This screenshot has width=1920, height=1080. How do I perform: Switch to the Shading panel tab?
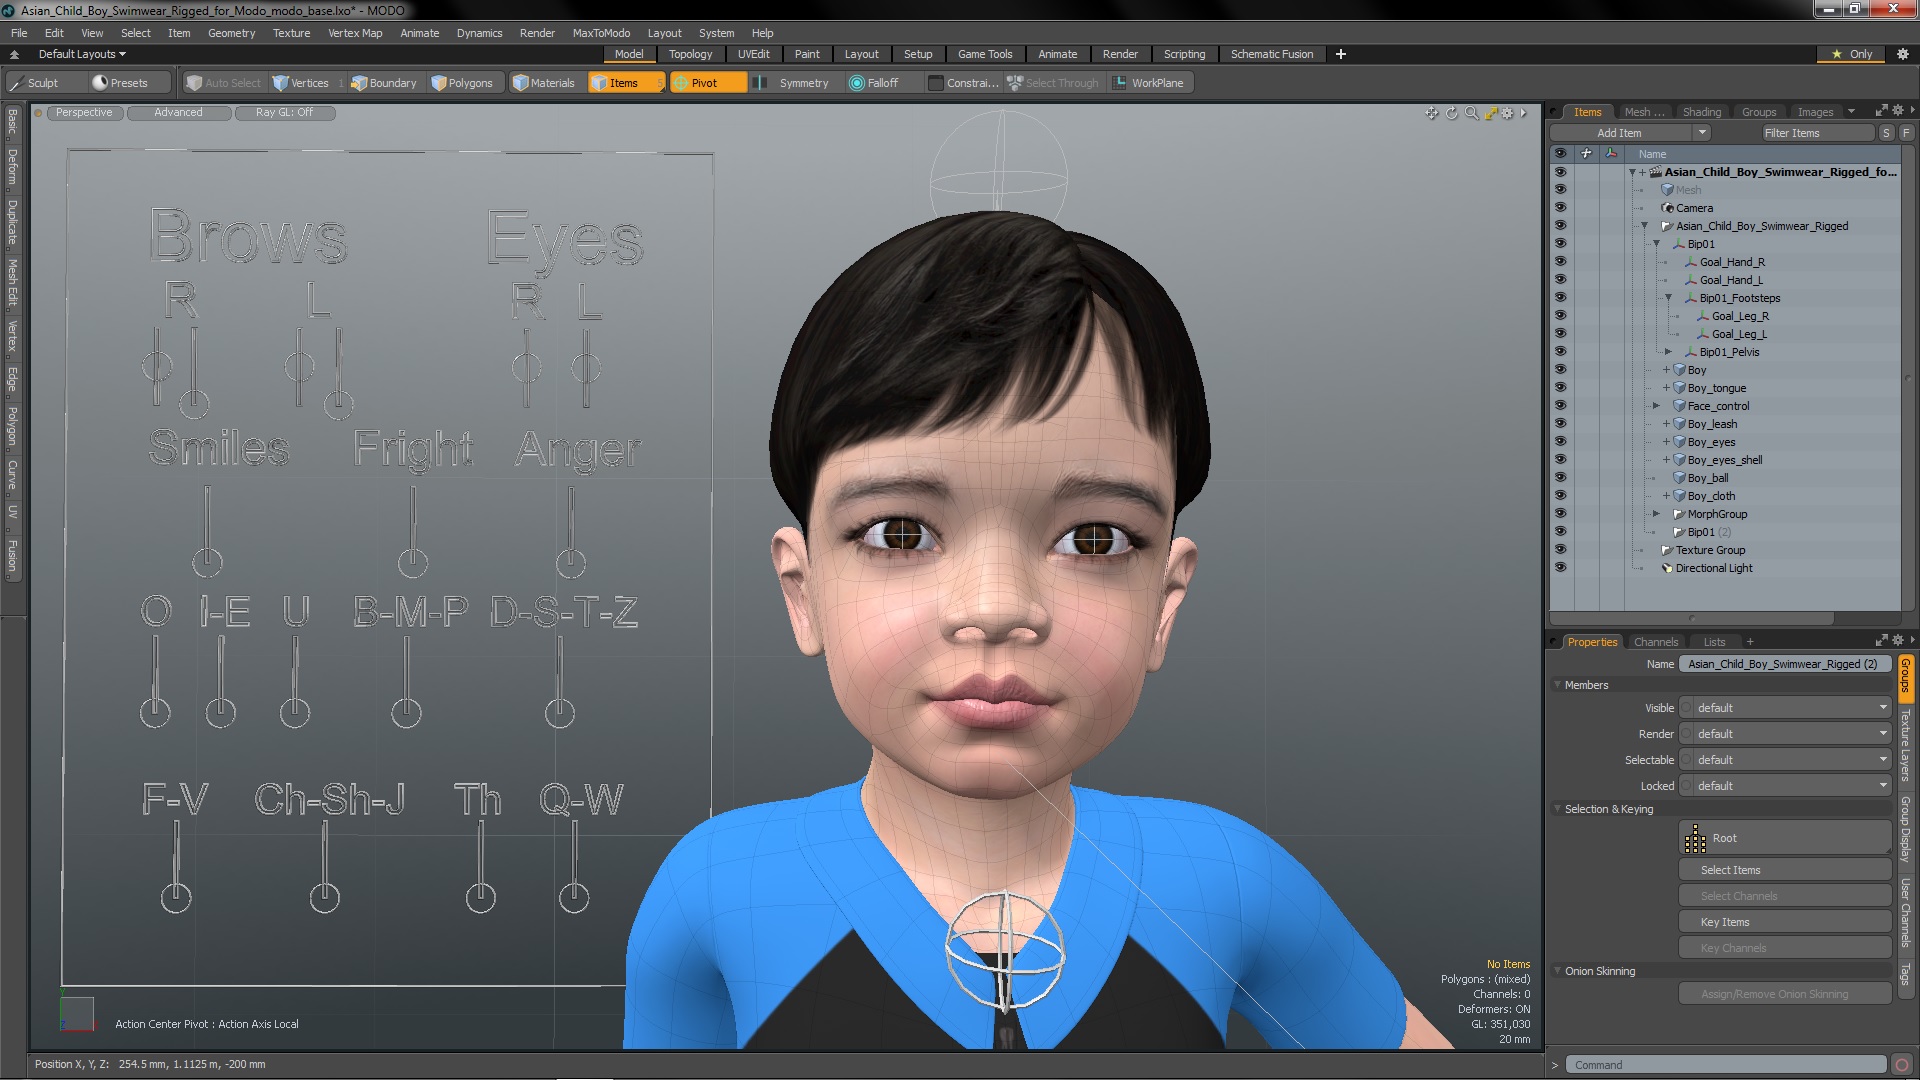click(1701, 112)
